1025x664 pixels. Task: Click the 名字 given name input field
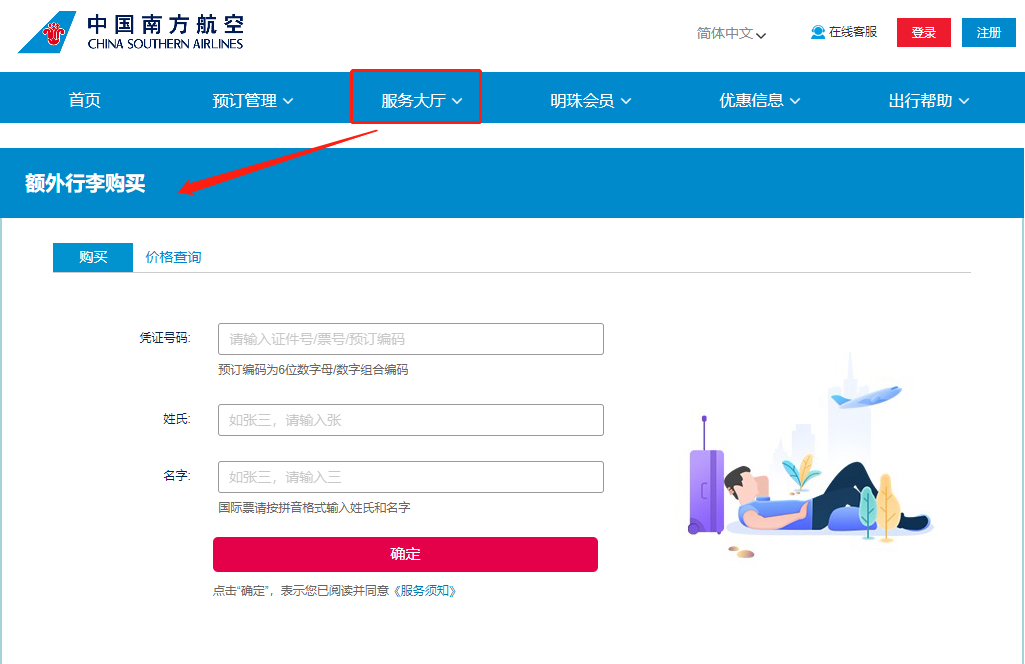[410, 477]
